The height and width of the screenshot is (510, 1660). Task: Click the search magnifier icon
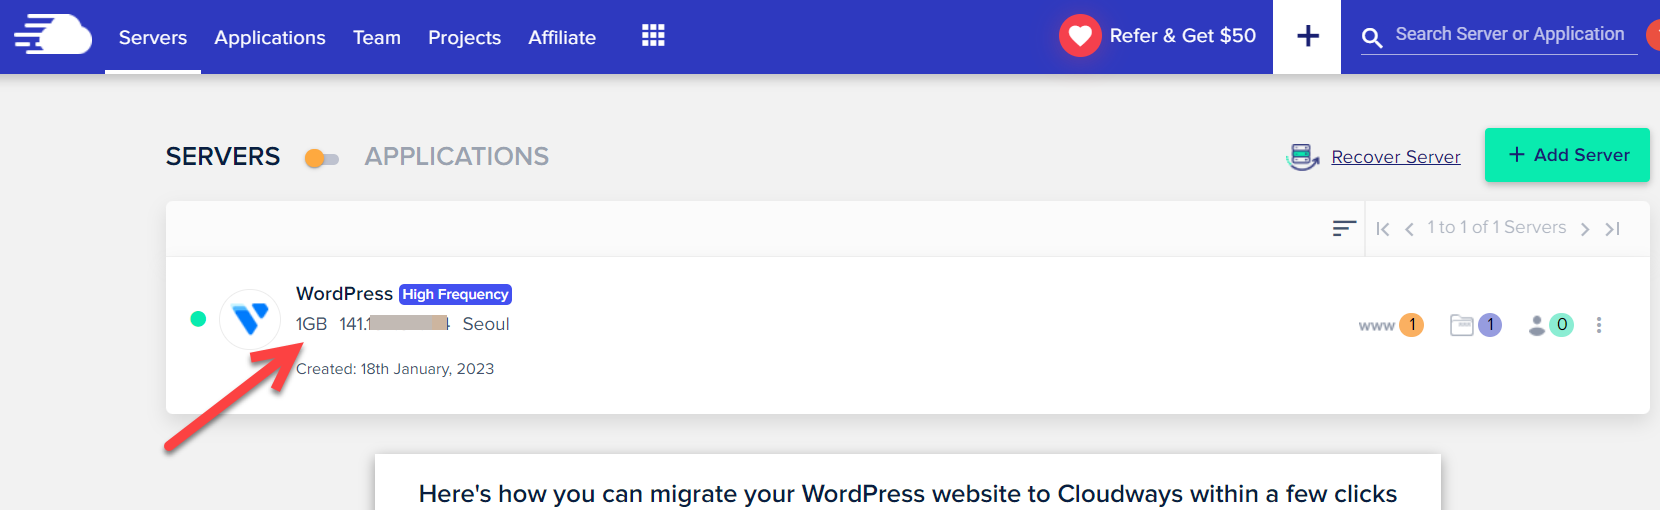[1372, 38]
